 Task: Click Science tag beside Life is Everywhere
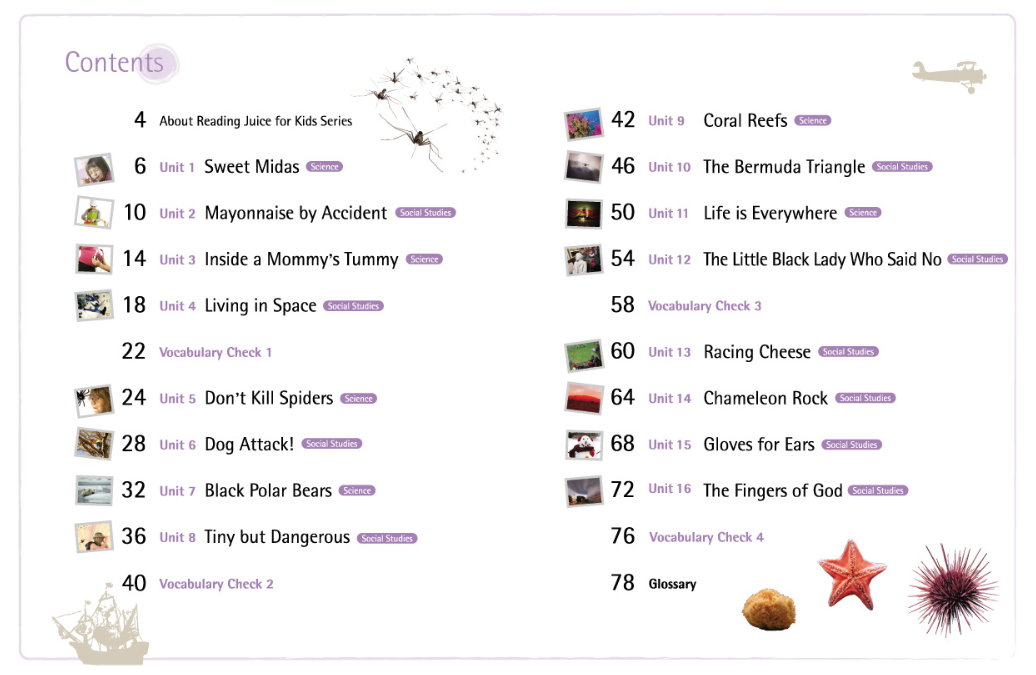[862, 213]
